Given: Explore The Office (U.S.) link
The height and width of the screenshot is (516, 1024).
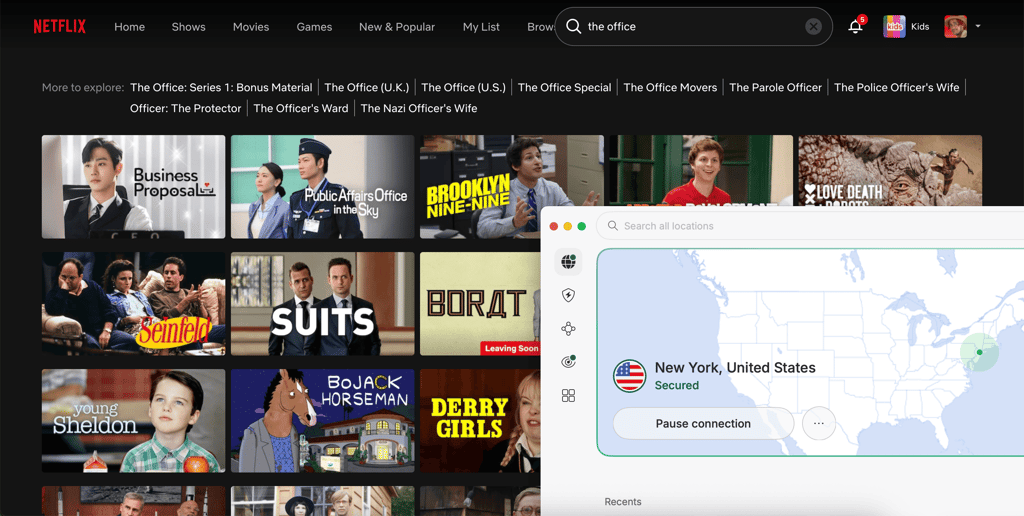Looking at the screenshot, I should pos(464,87).
